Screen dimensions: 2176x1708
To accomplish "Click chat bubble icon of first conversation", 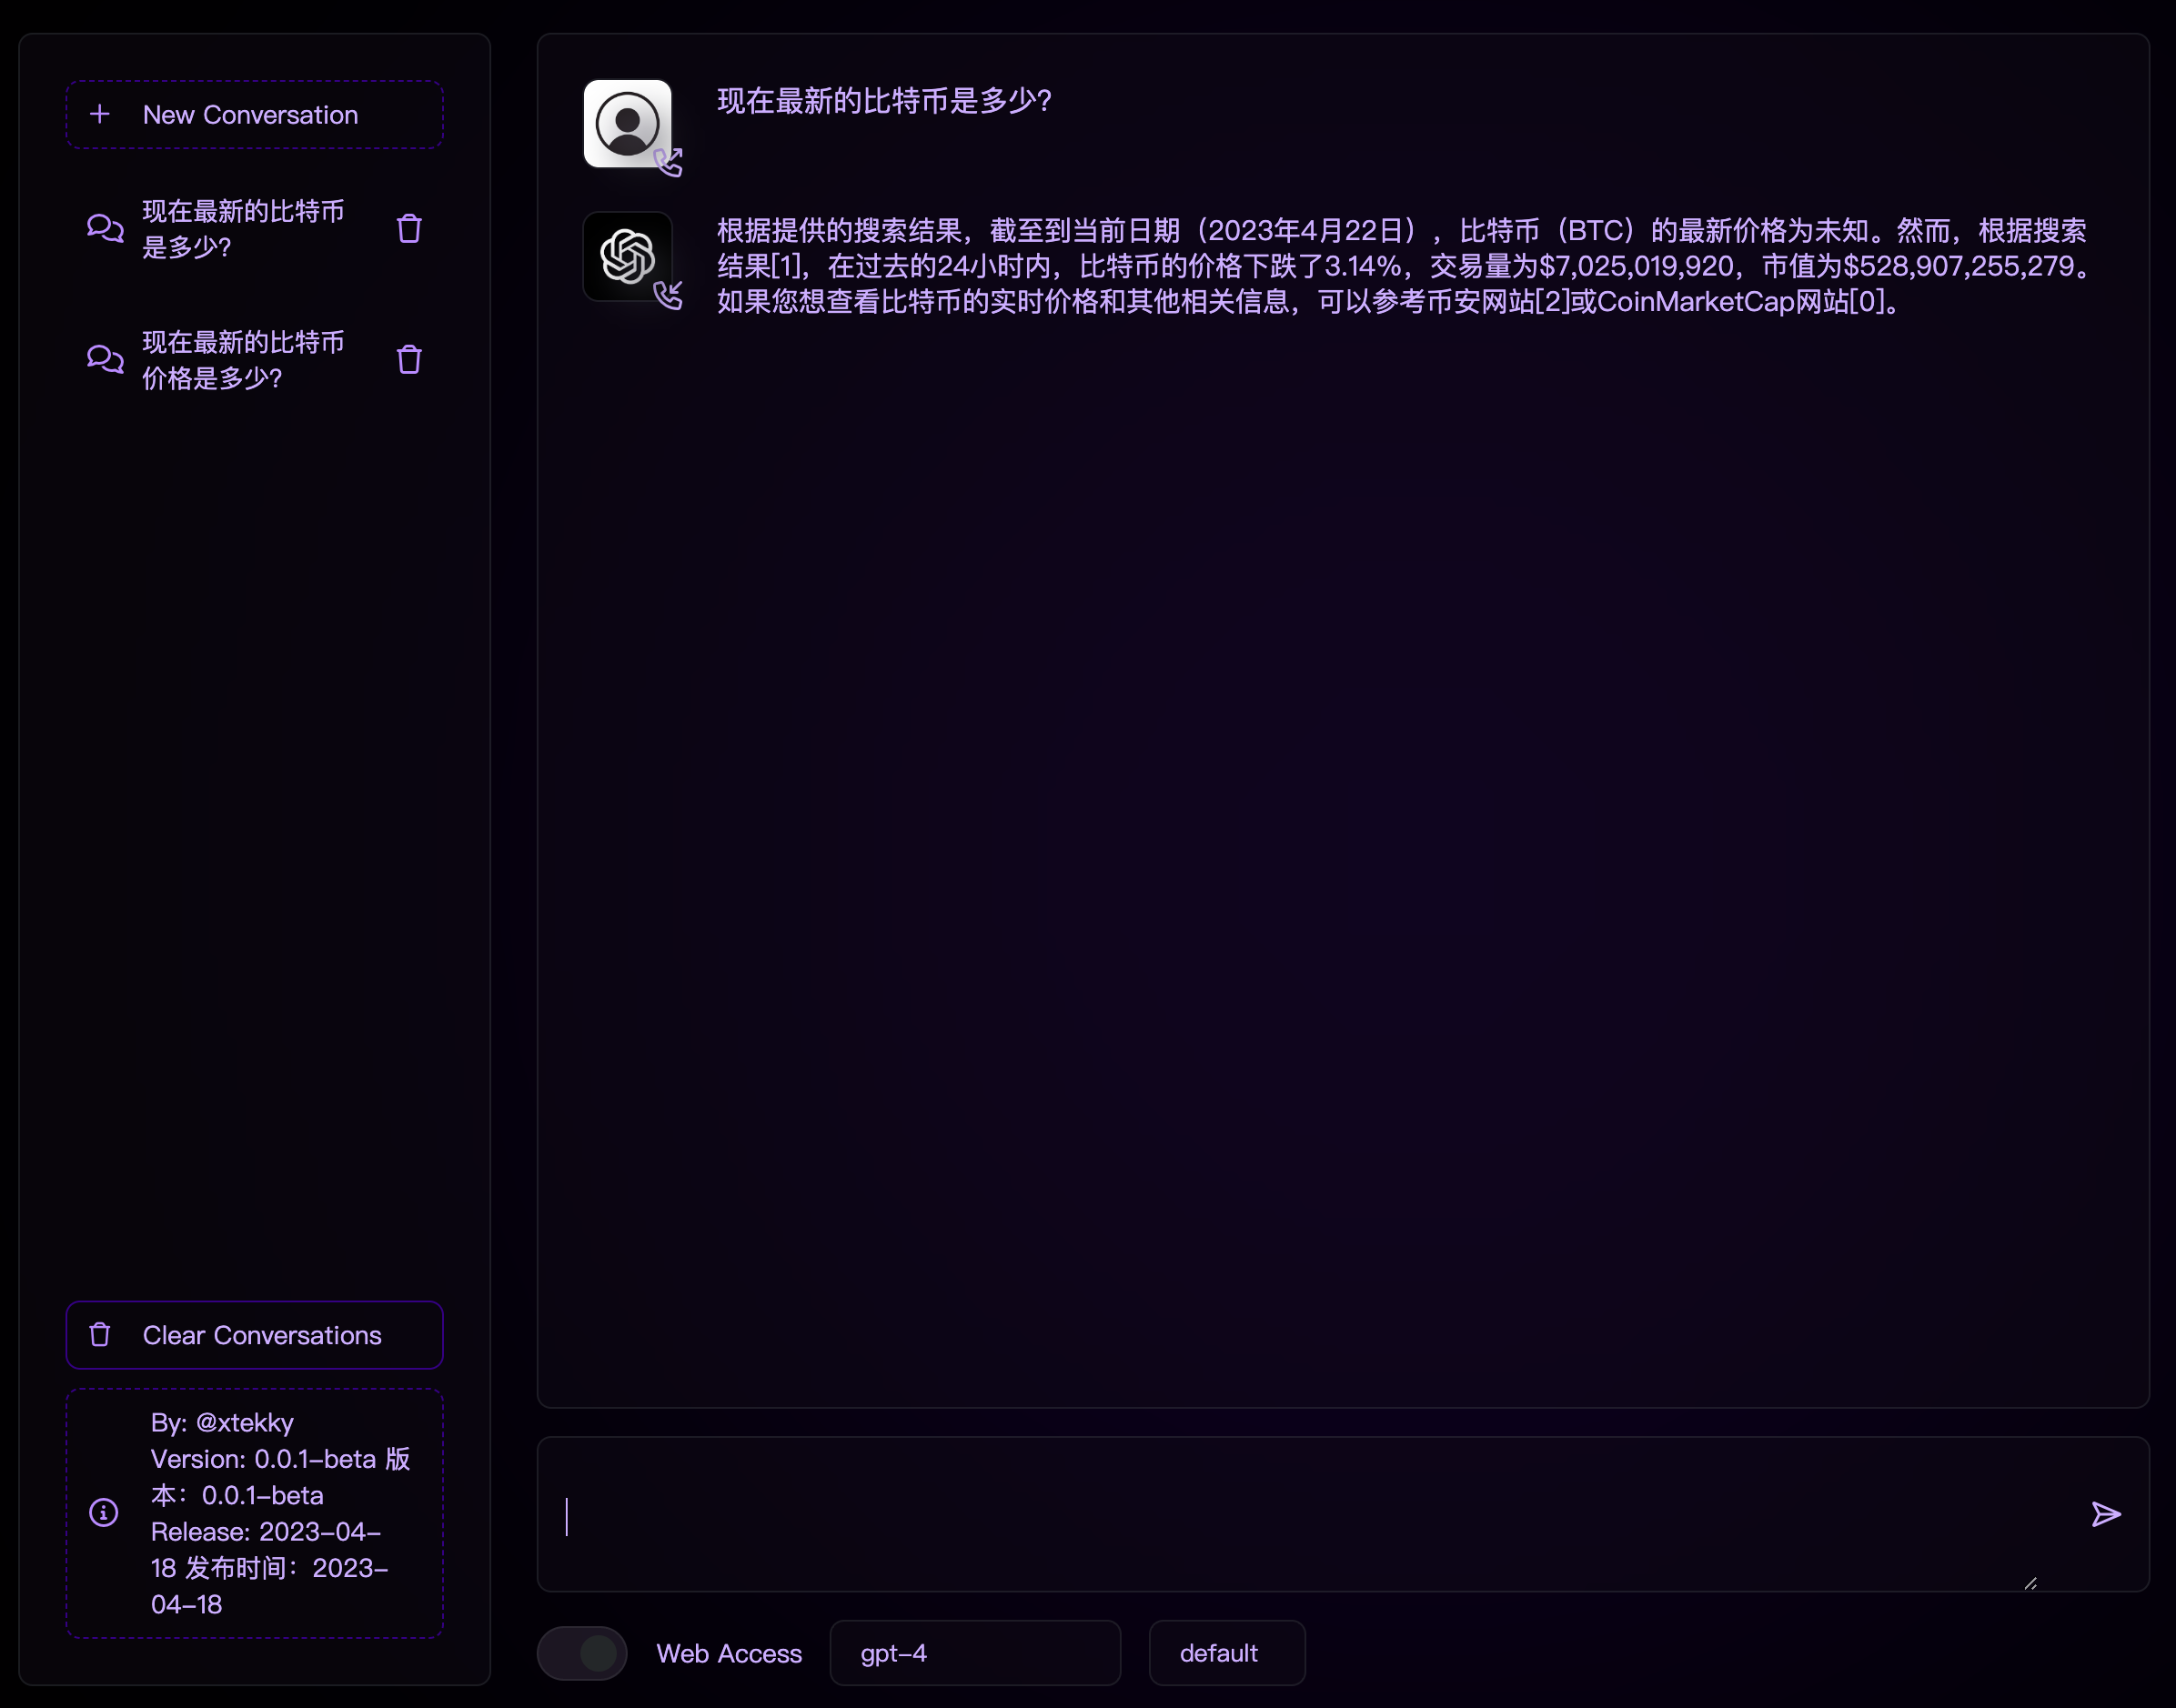I will pyautogui.click(x=105, y=229).
